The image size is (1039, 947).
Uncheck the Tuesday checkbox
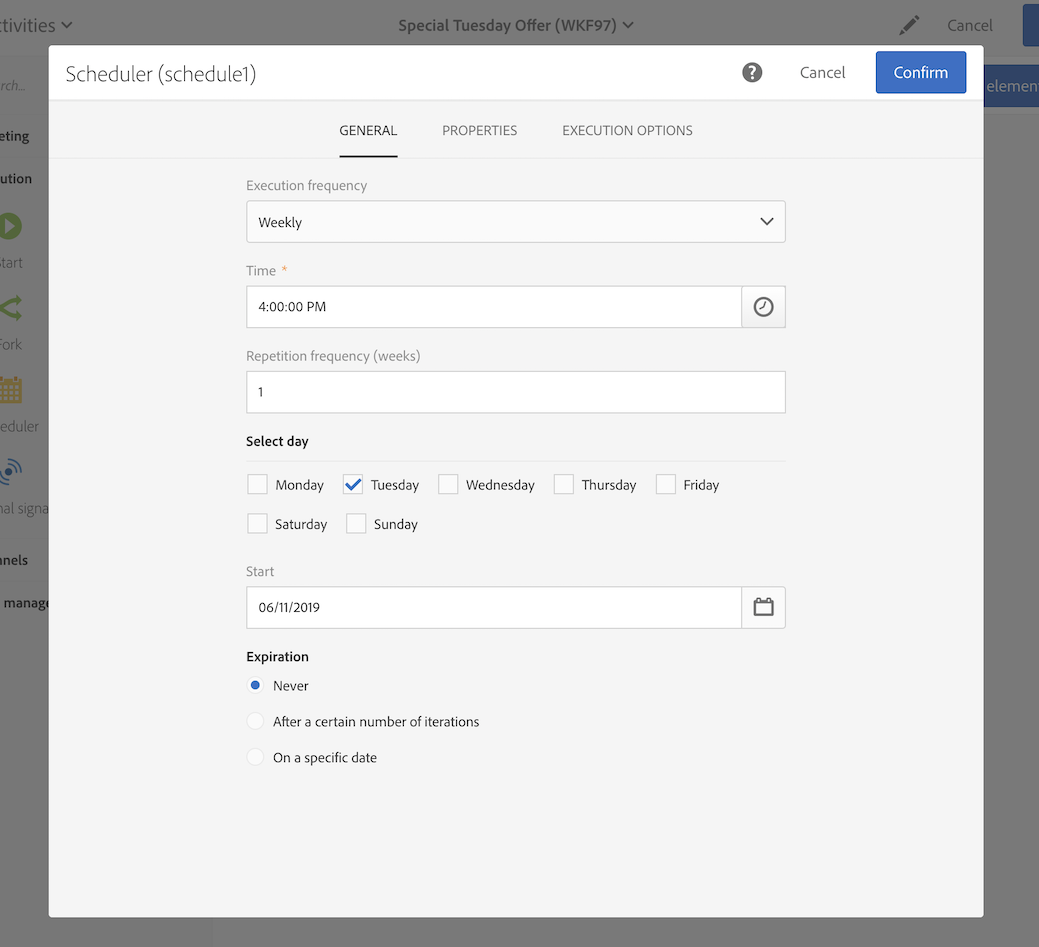(353, 485)
